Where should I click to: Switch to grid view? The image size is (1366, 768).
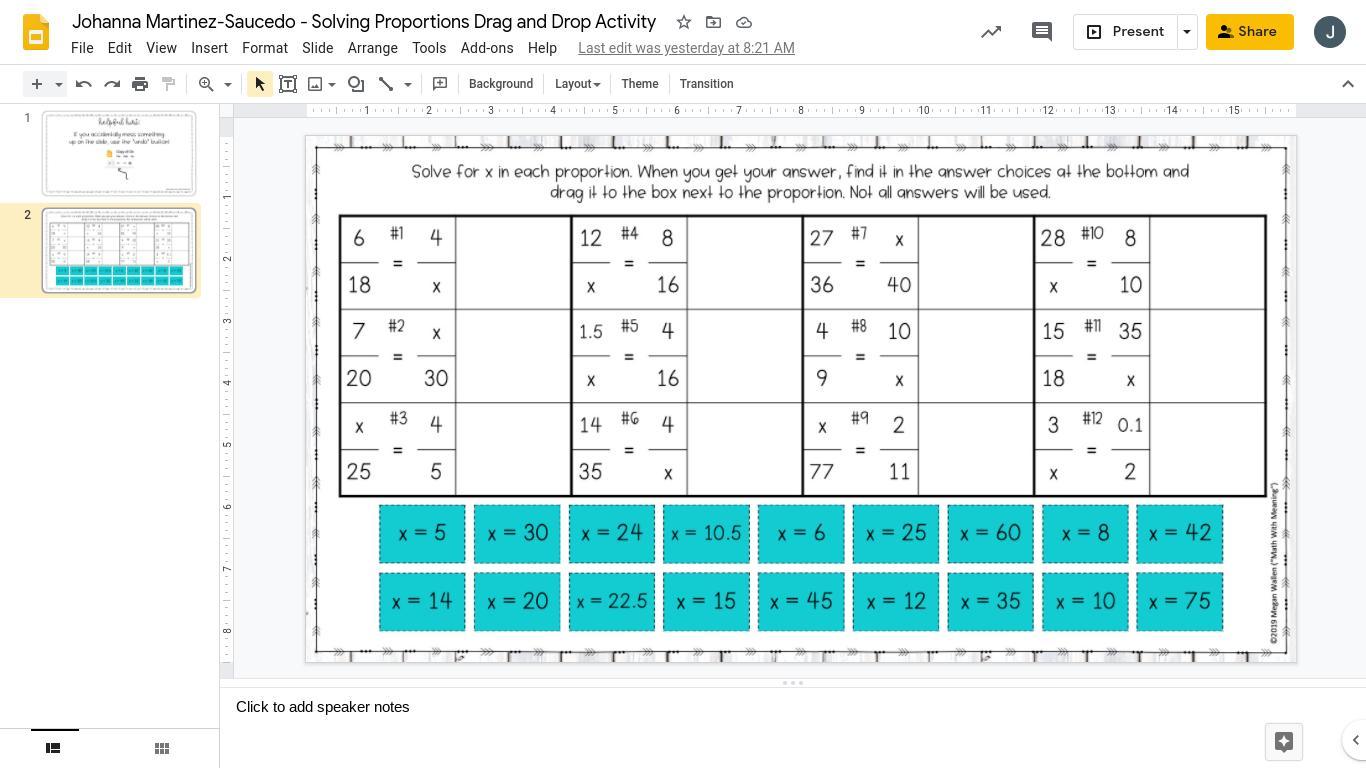(162, 748)
